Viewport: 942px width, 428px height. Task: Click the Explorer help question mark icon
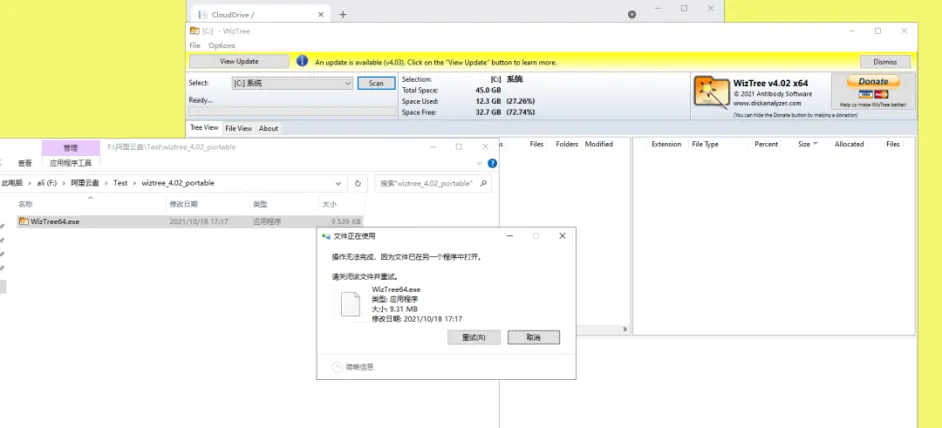[x=492, y=163]
